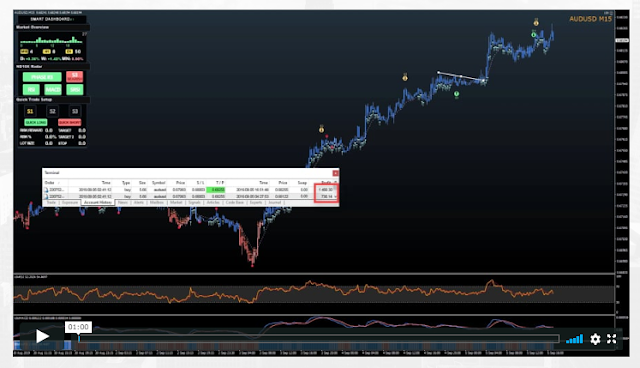Toggle the SRSI radar button
This screenshot has height=368, width=640.
[x=75, y=89]
